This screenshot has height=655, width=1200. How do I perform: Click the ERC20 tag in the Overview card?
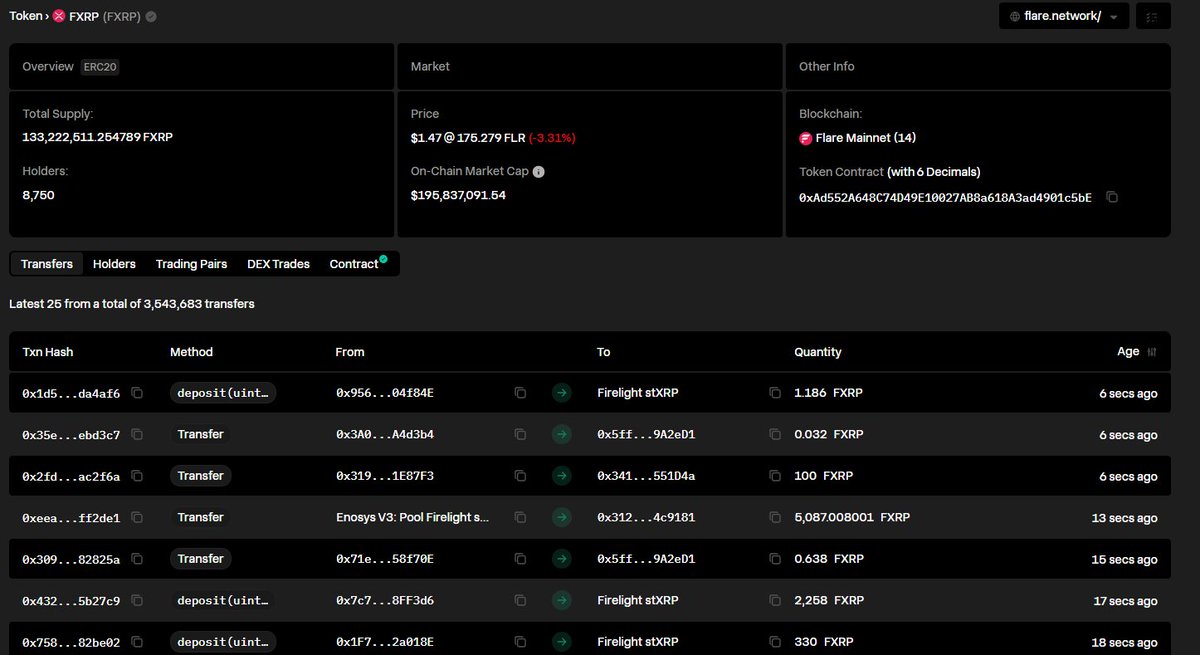click(x=101, y=67)
